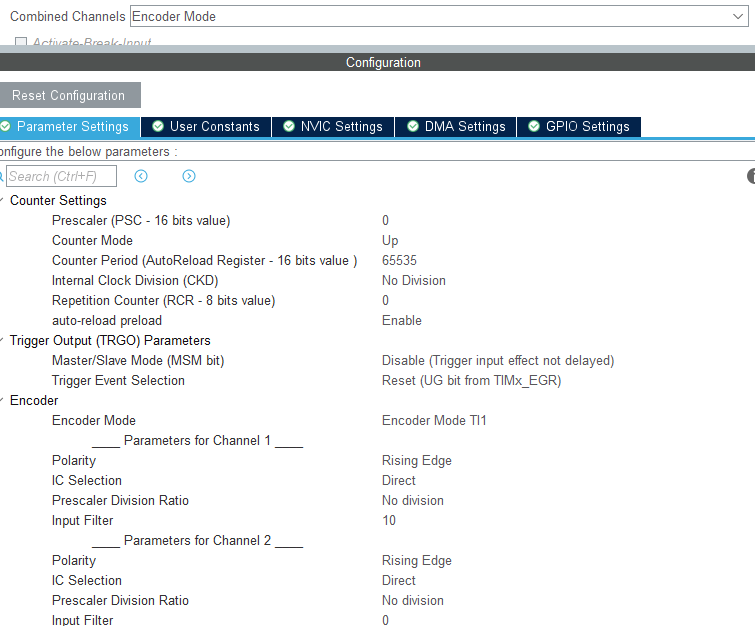This screenshot has width=755, height=626.
Task: Click the info icon at right edge
Action: point(752,176)
